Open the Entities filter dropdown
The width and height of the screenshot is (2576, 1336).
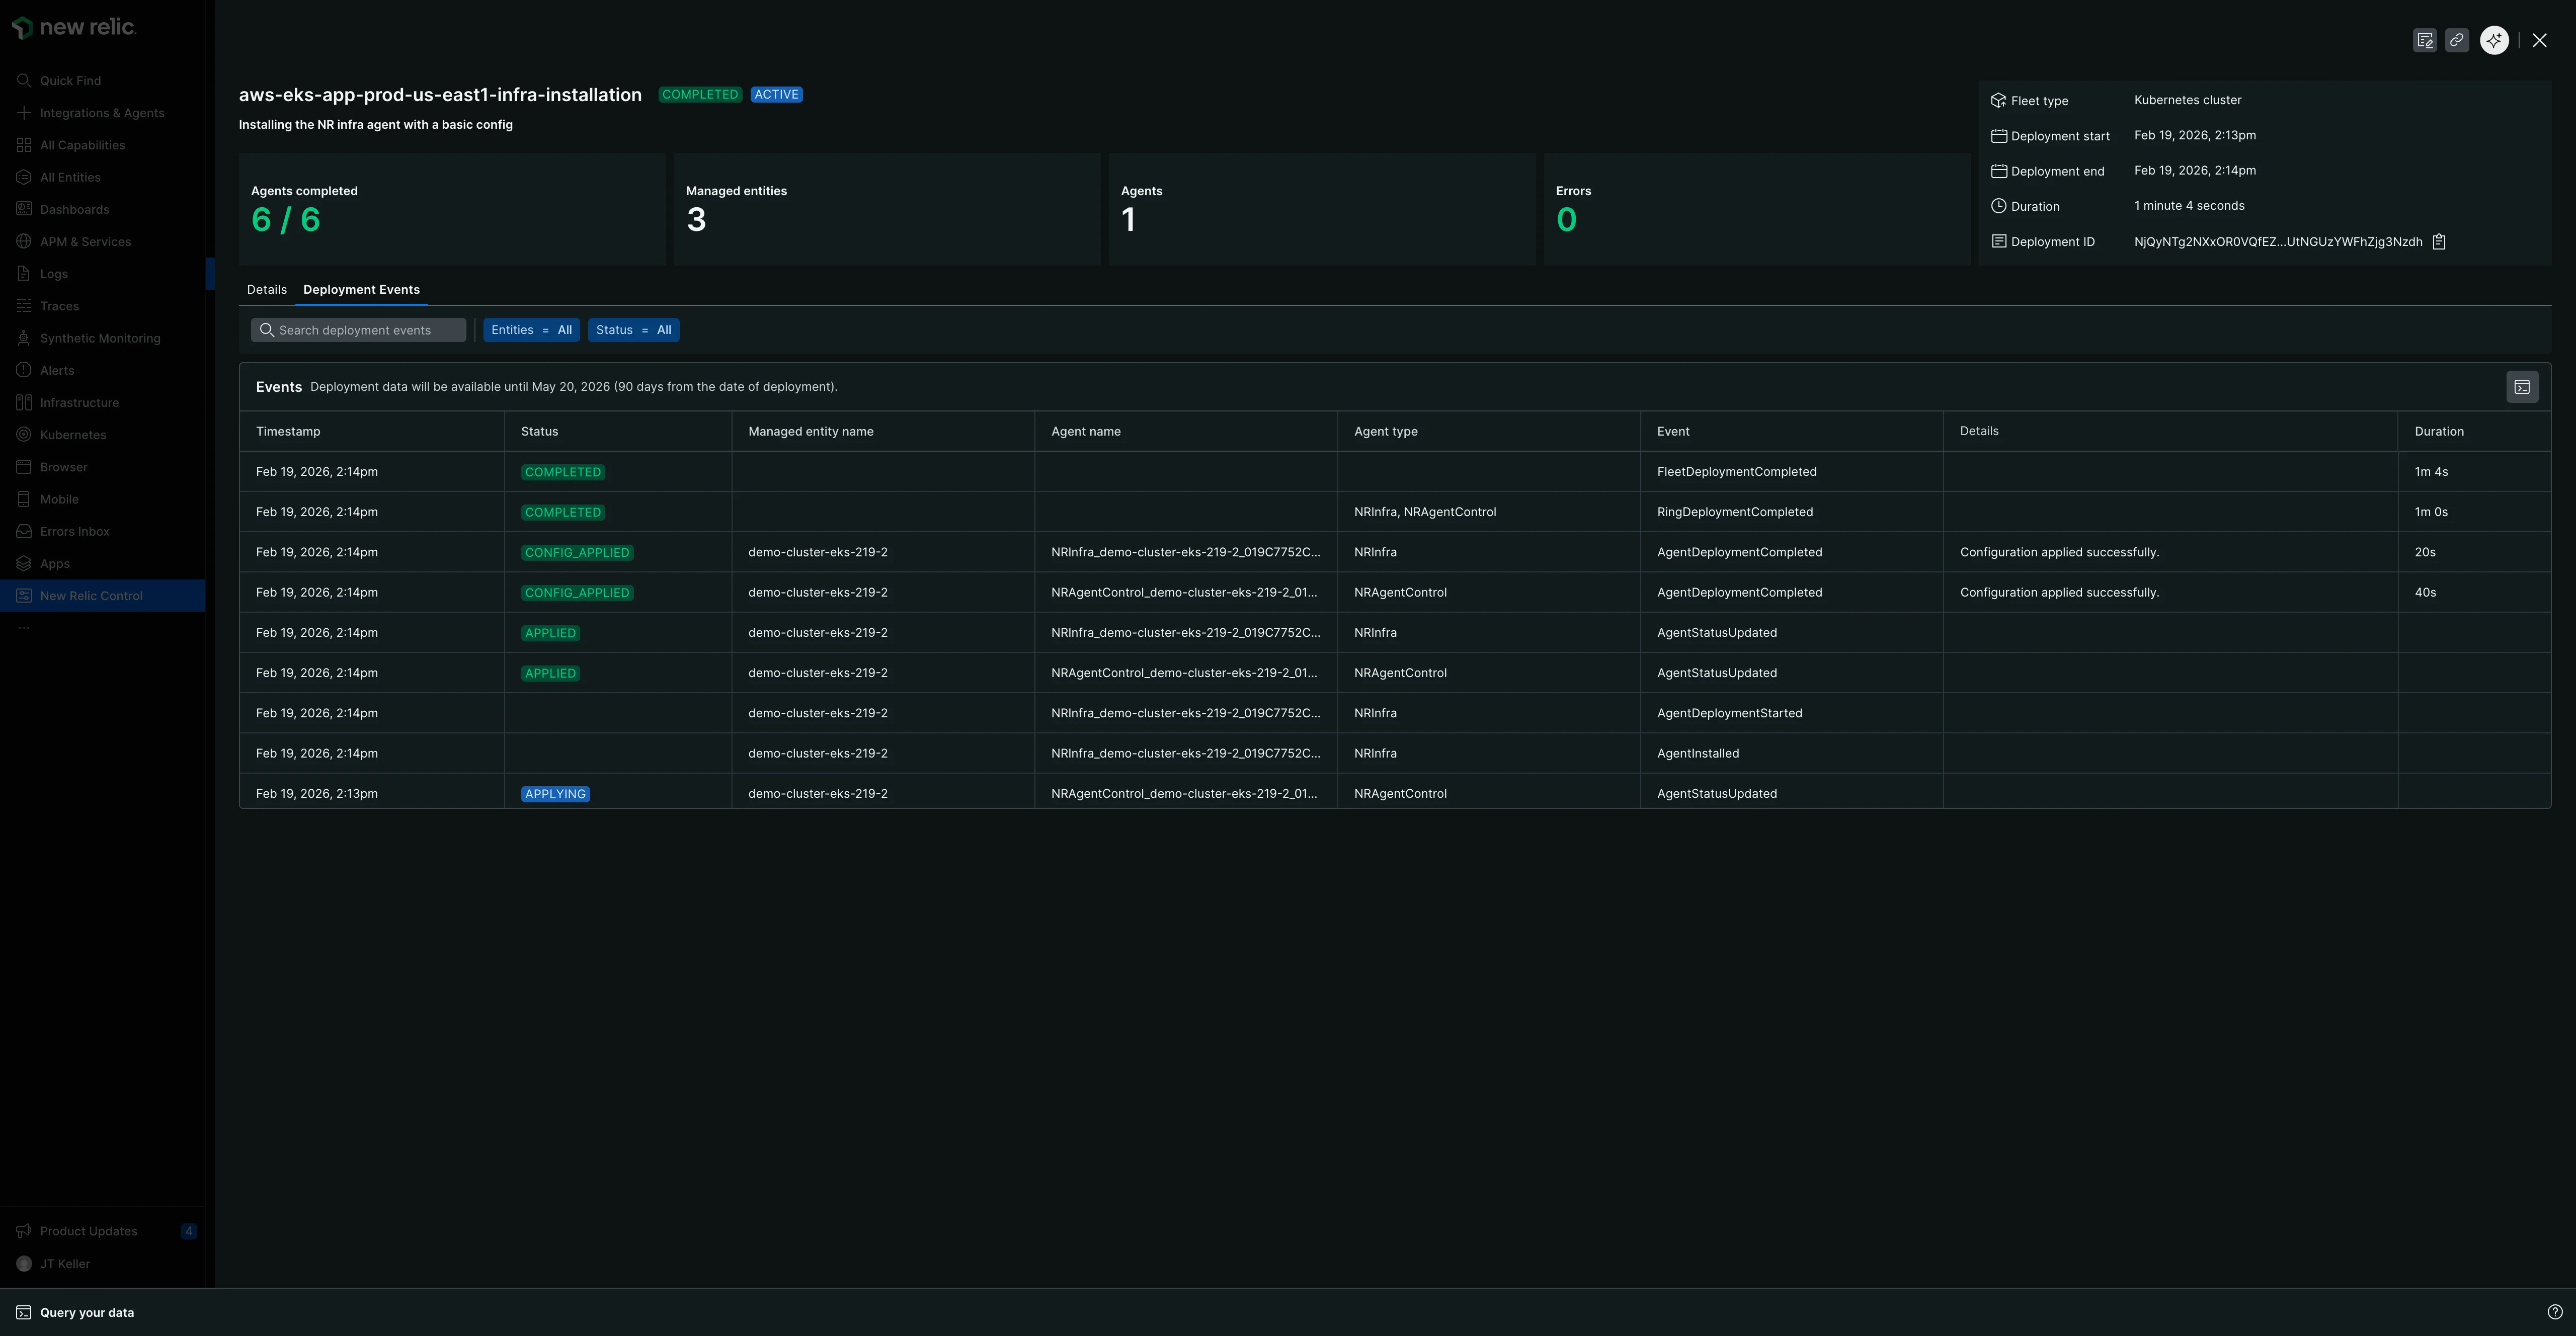tap(531, 329)
